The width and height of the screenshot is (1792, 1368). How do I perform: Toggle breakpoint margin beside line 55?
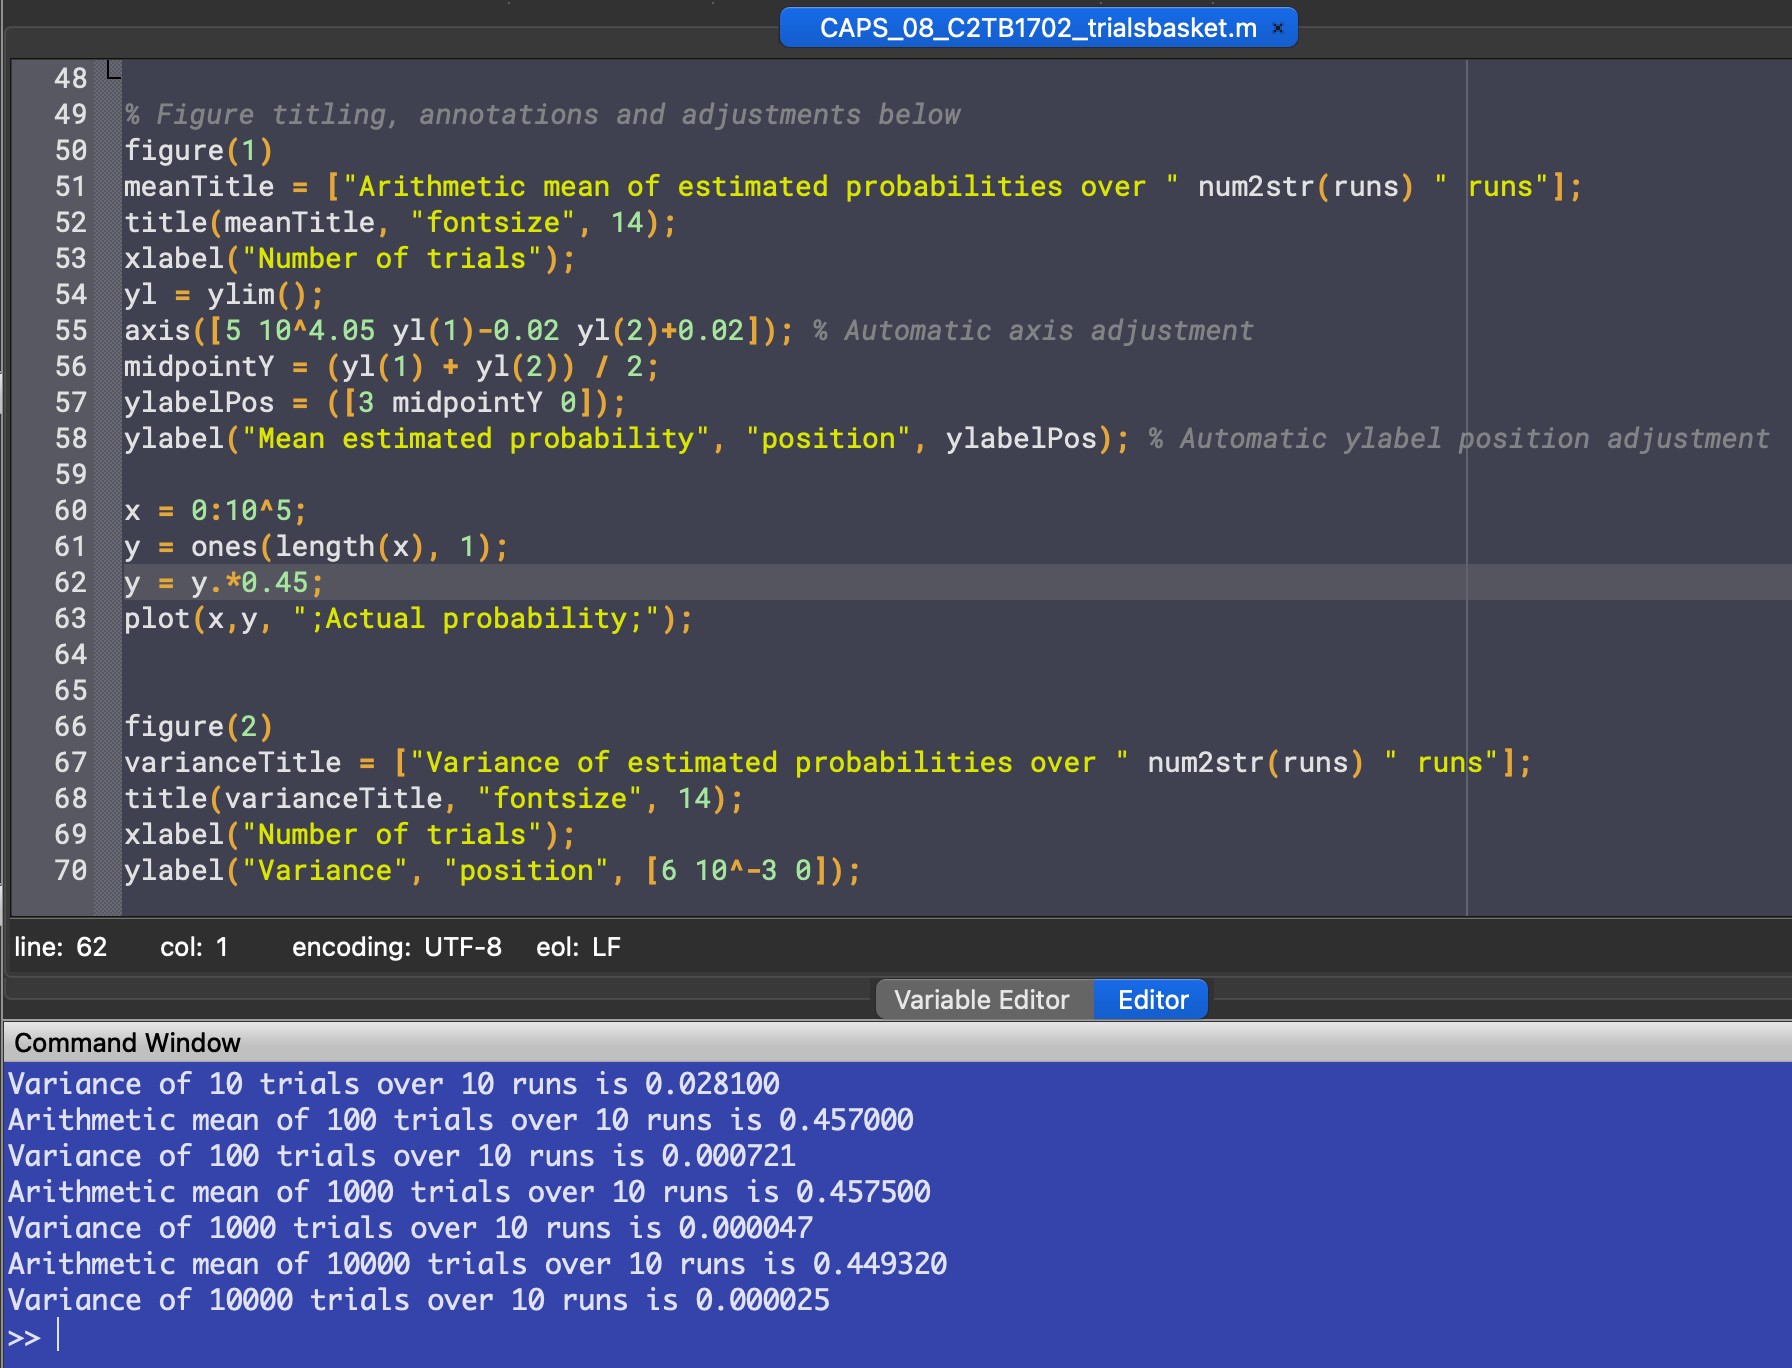[x=107, y=330]
